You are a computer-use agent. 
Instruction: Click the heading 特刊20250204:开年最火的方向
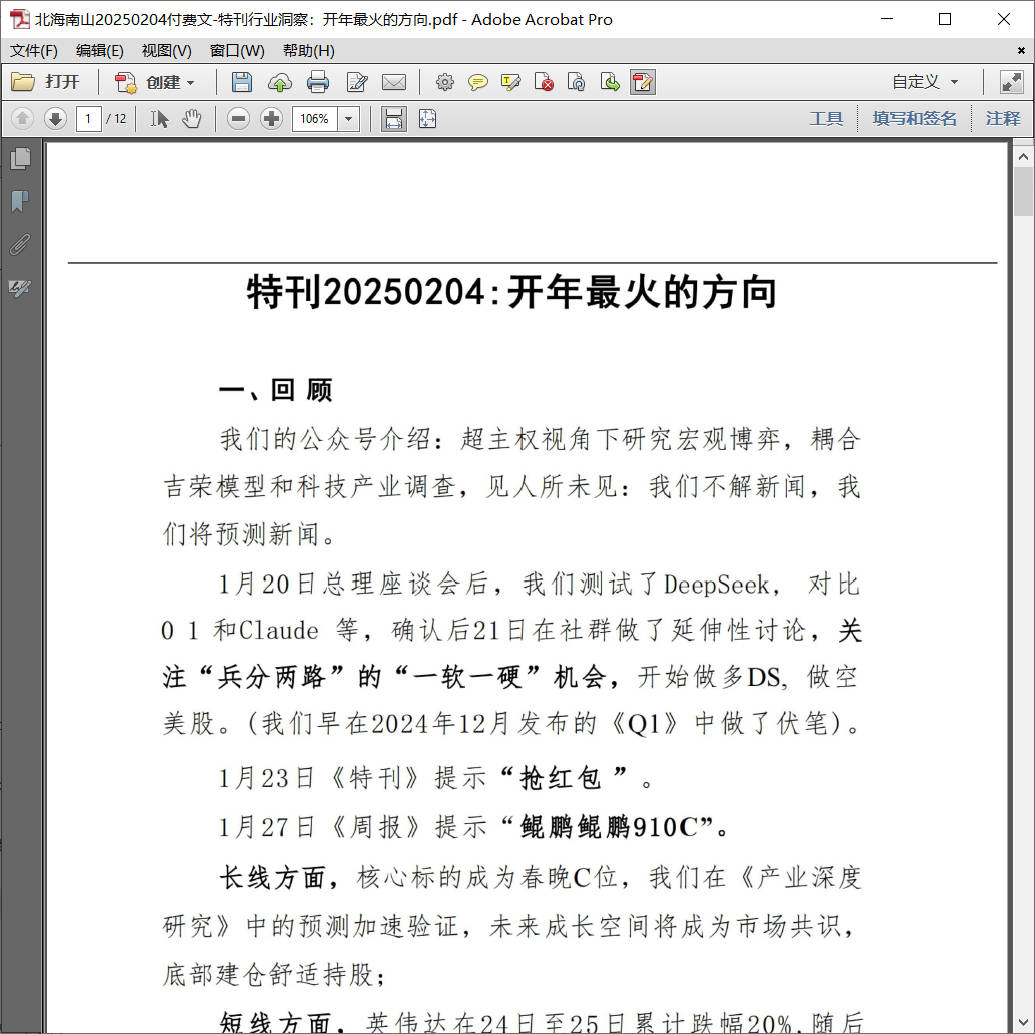(x=512, y=293)
